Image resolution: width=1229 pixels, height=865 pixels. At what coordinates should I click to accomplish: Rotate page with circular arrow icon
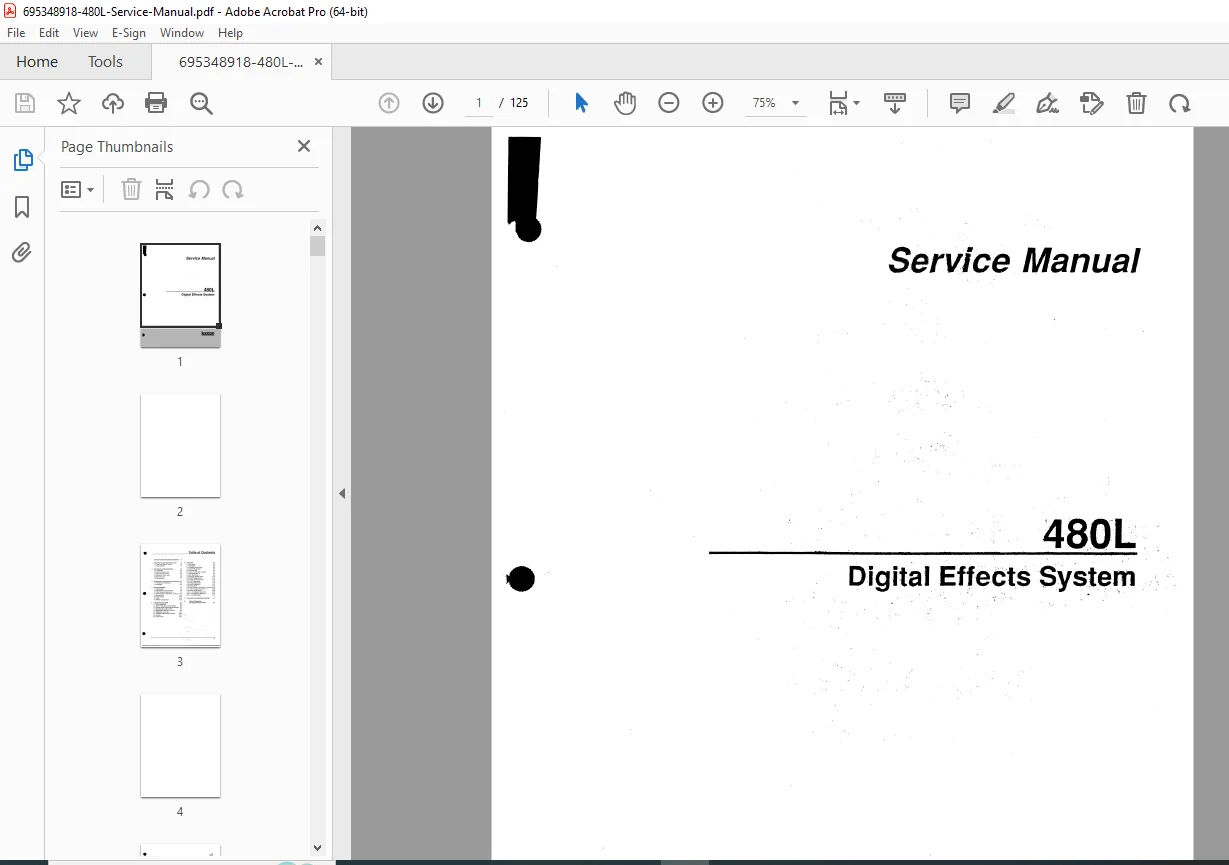[x=1180, y=103]
